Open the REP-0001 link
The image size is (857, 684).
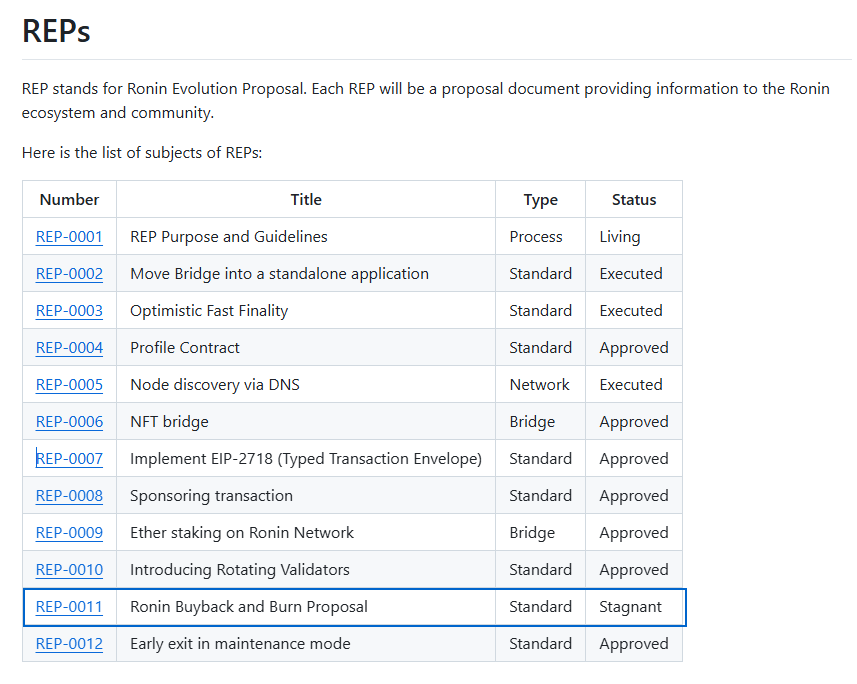coord(69,237)
